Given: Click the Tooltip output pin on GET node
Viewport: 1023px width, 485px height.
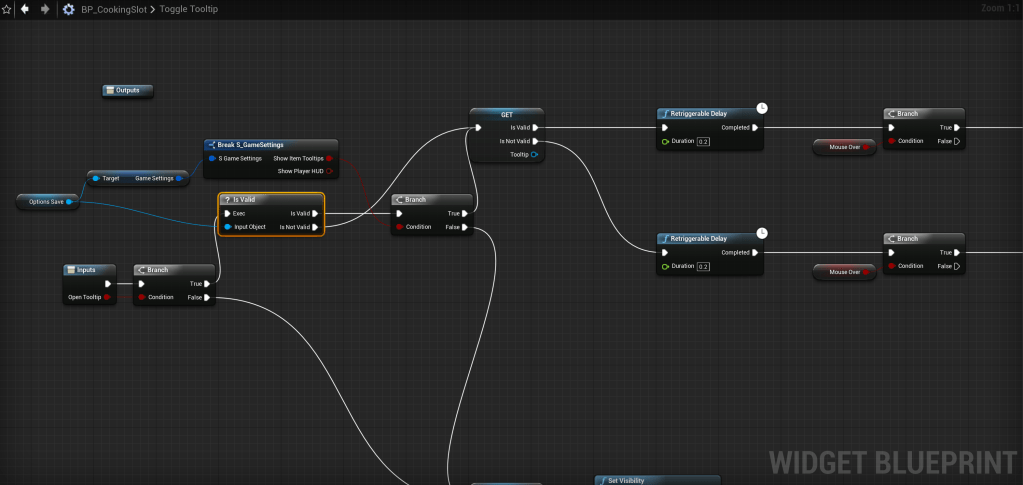Looking at the screenshot, I should pos(535,155).
